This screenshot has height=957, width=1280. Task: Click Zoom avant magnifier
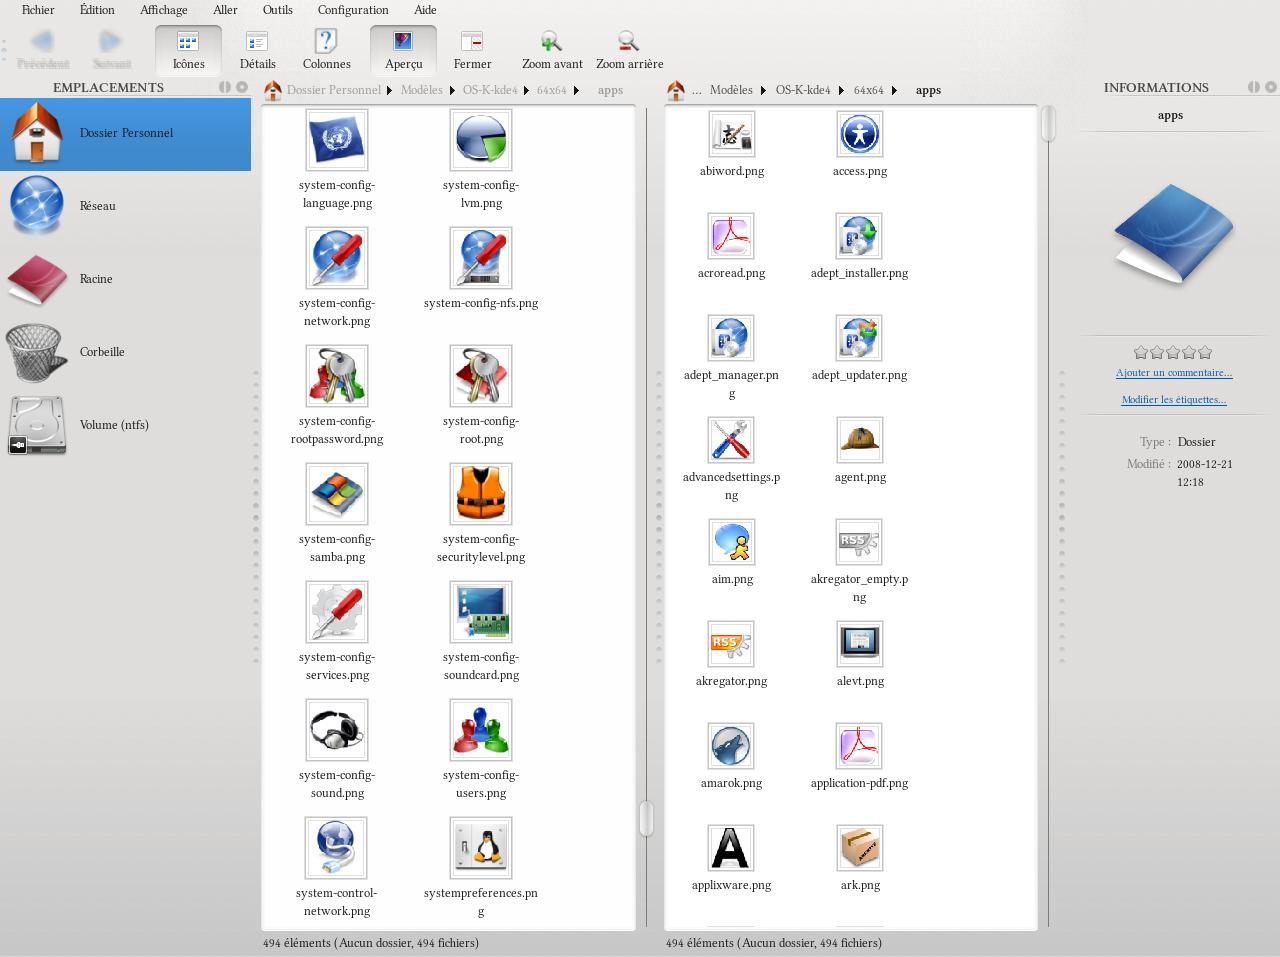[552, 50]
